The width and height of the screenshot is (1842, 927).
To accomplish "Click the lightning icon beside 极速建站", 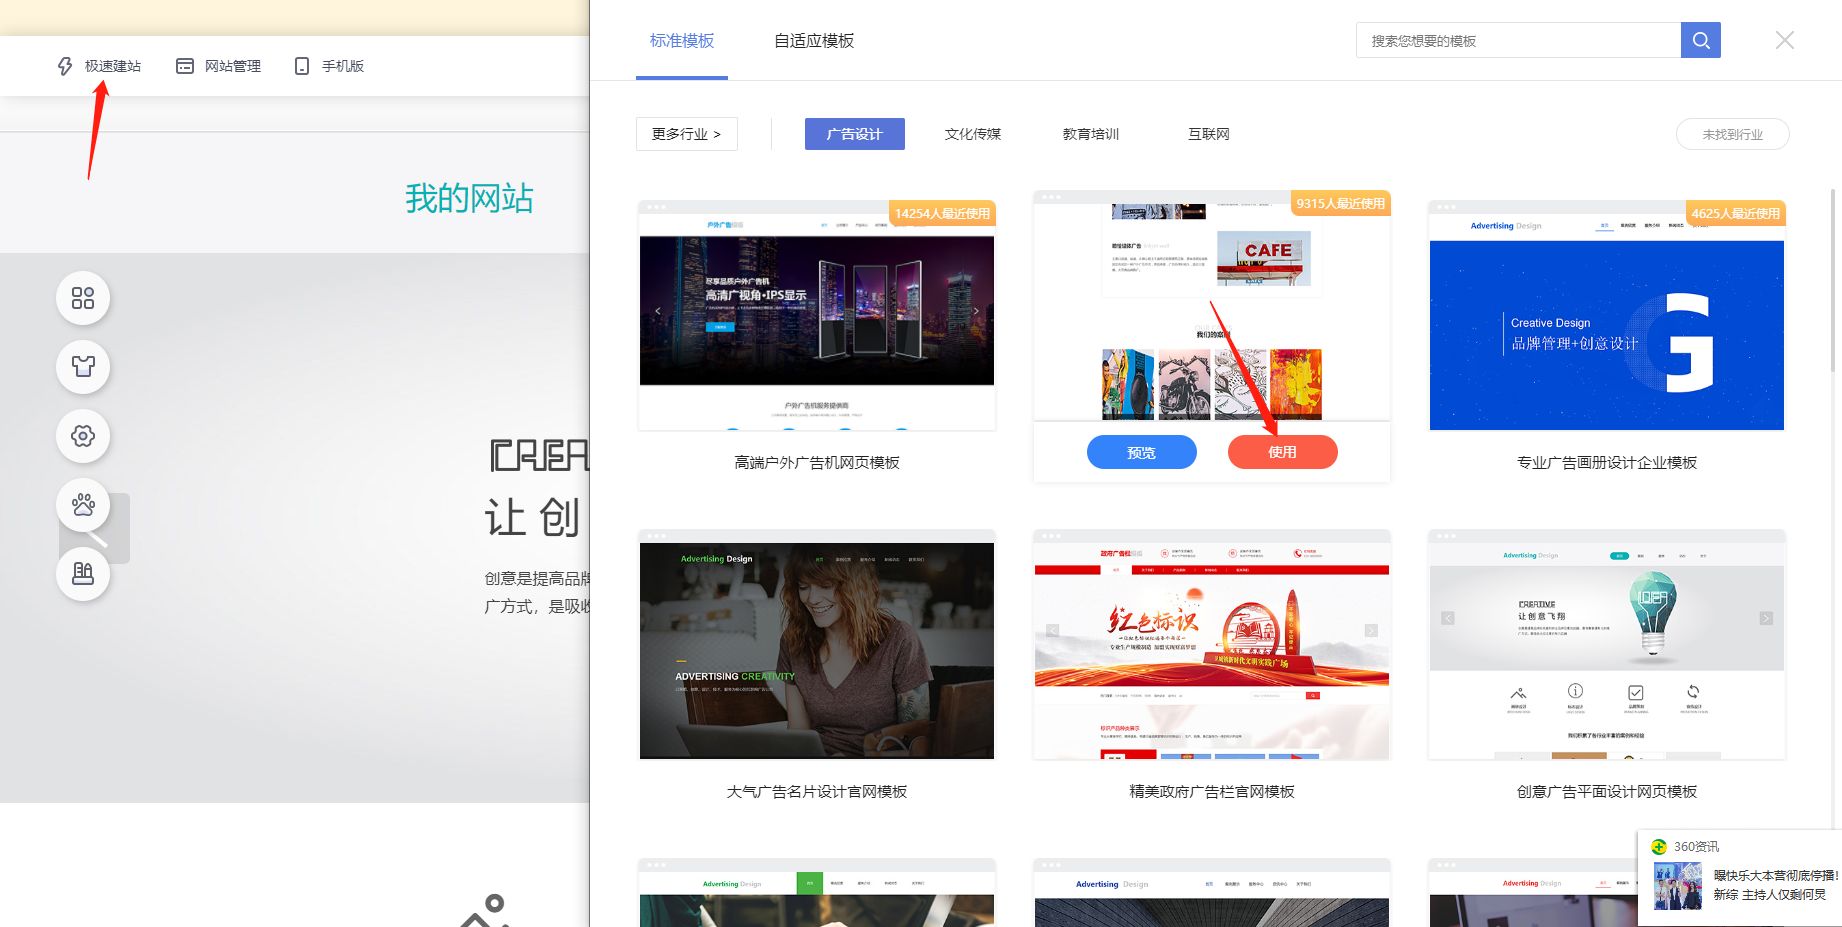I will 65,66.
